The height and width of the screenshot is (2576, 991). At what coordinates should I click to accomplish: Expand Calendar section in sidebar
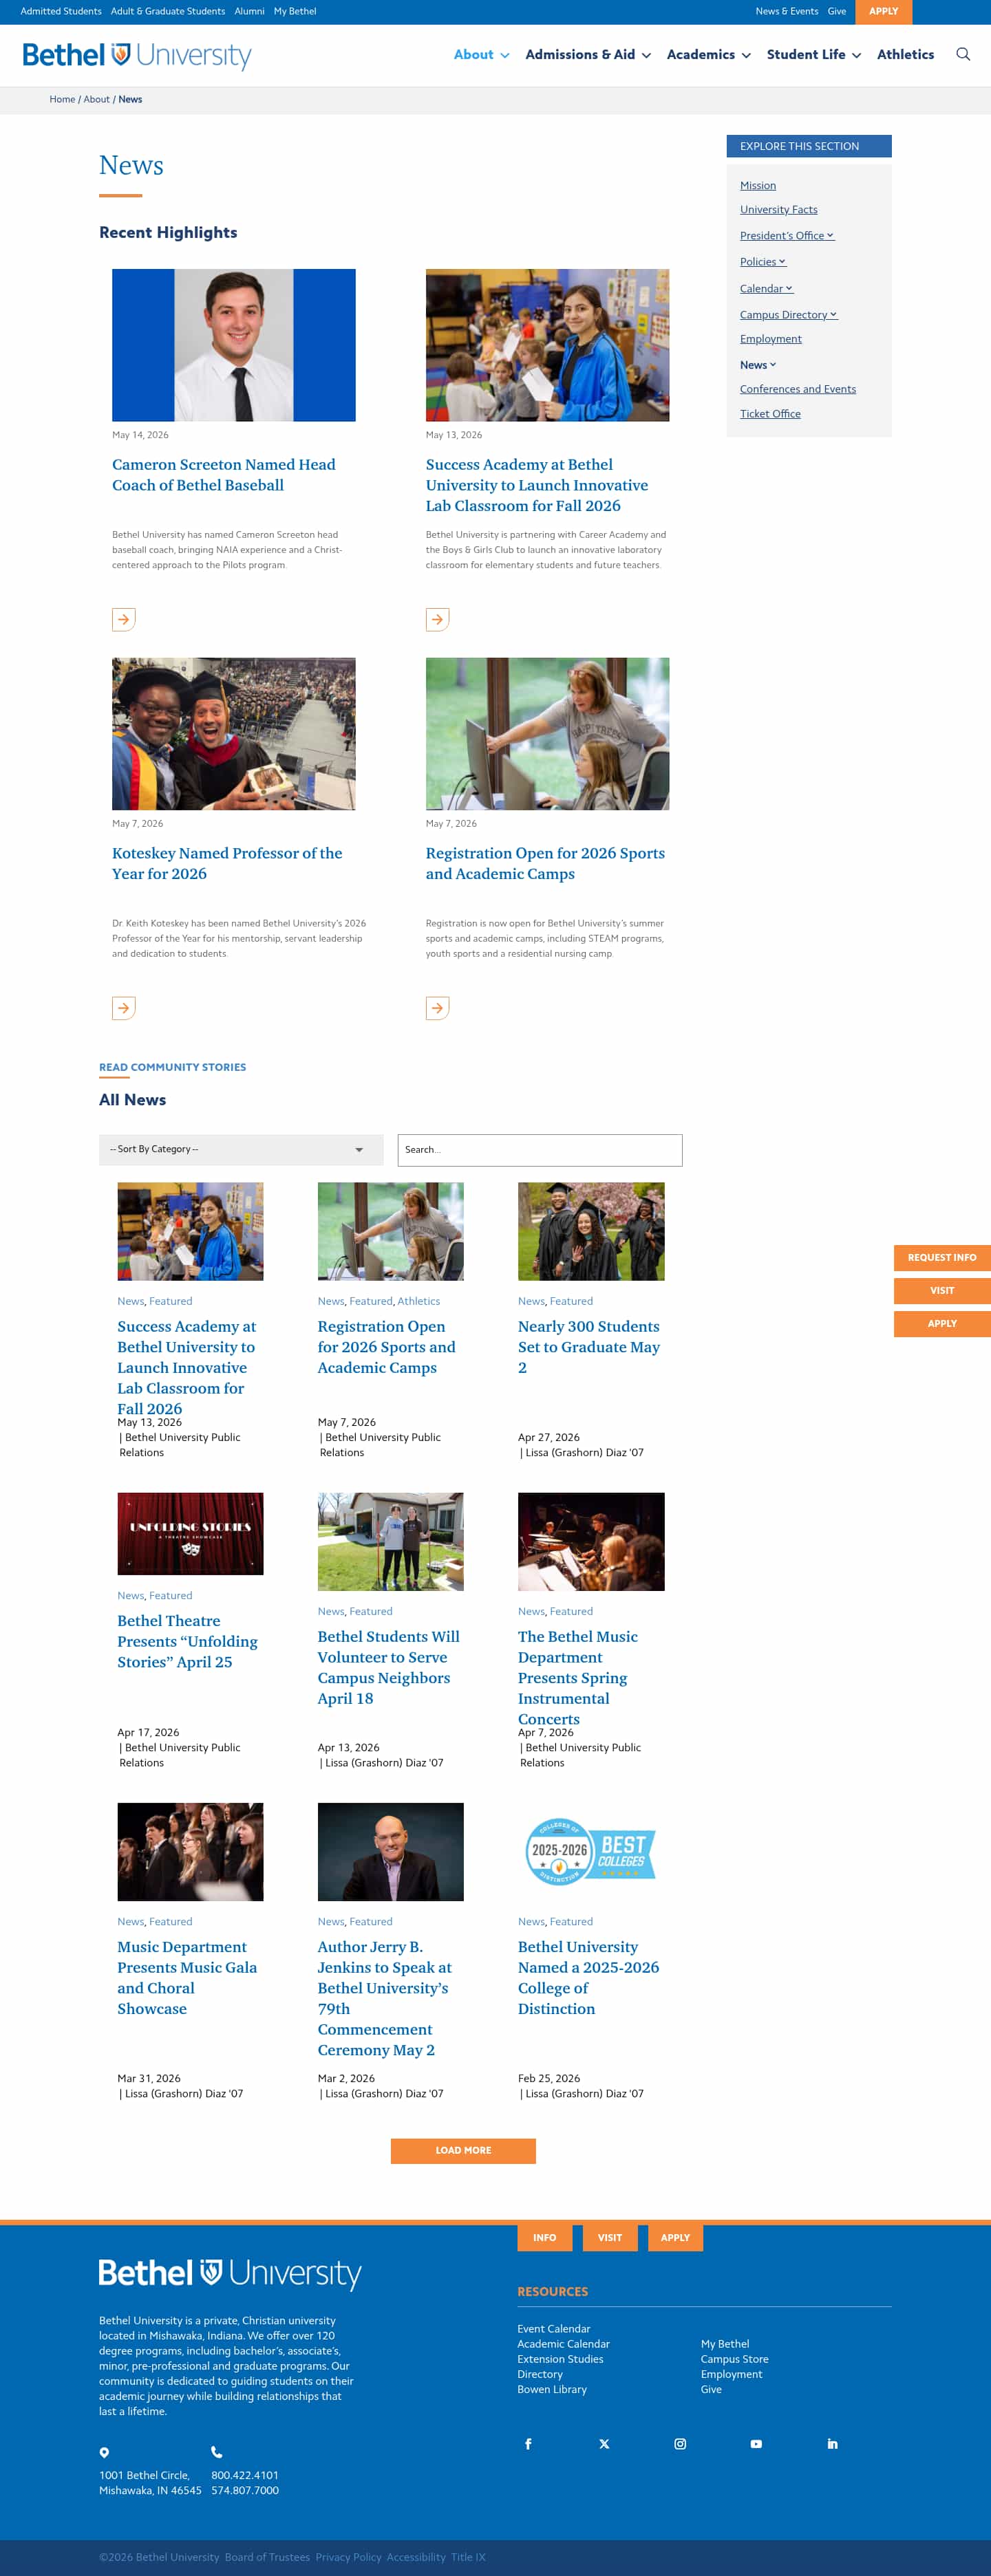[x=766, y=288]
